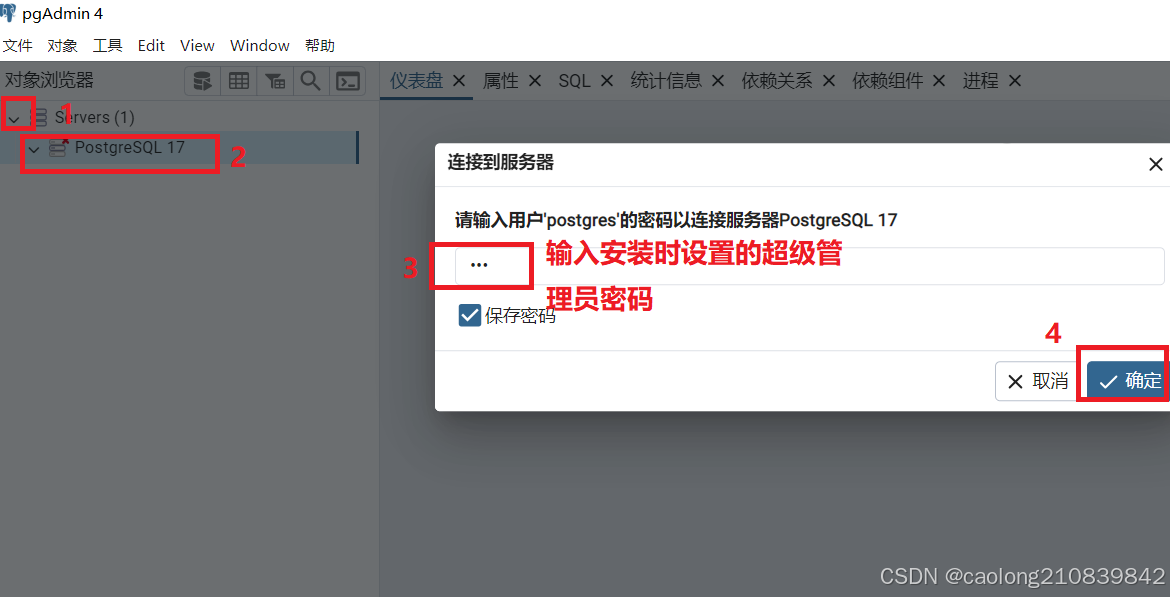
Task: Click the Filtered Rows toolbar icon
Action: pos(275,81)
